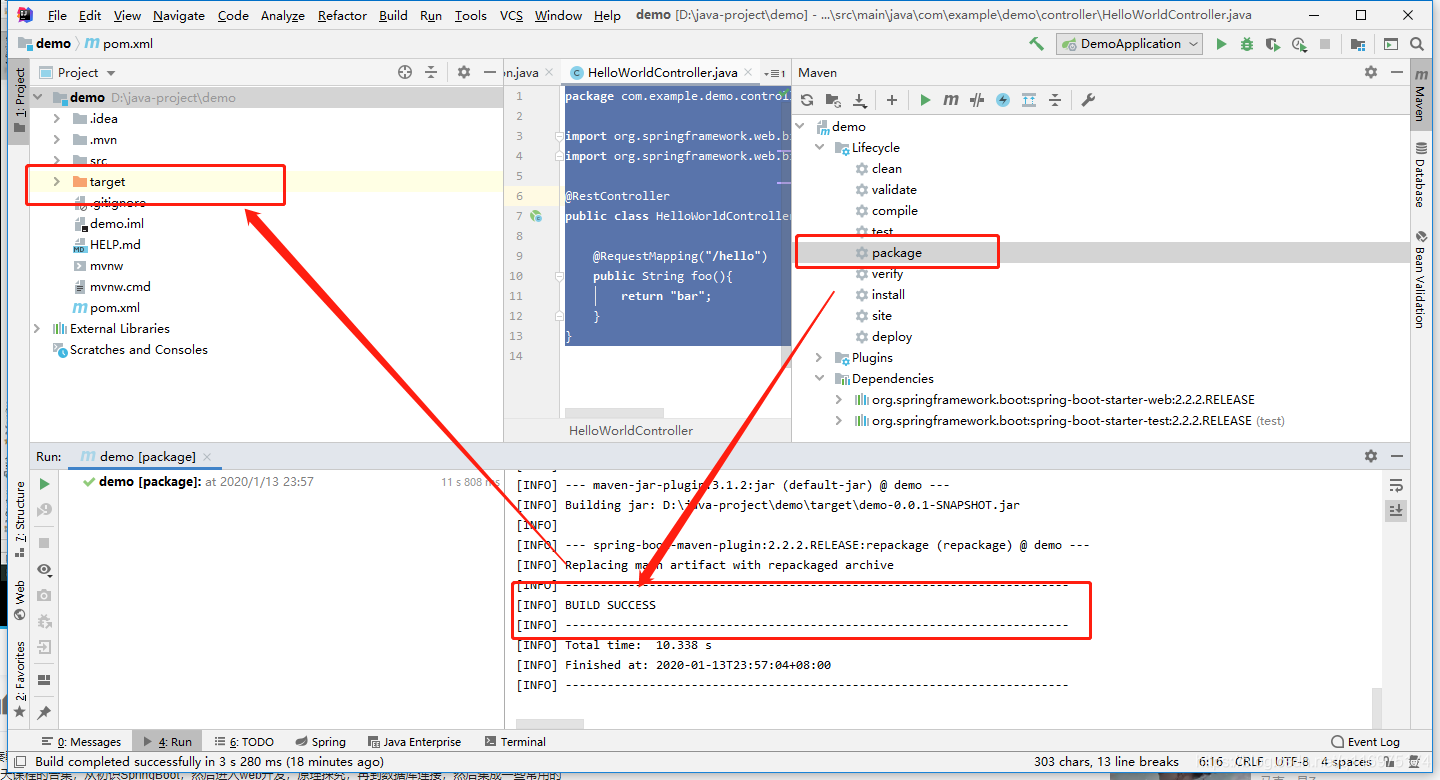The image size is (1440, 780).
Task: Open Project panel gear settings
Action: 464,72
